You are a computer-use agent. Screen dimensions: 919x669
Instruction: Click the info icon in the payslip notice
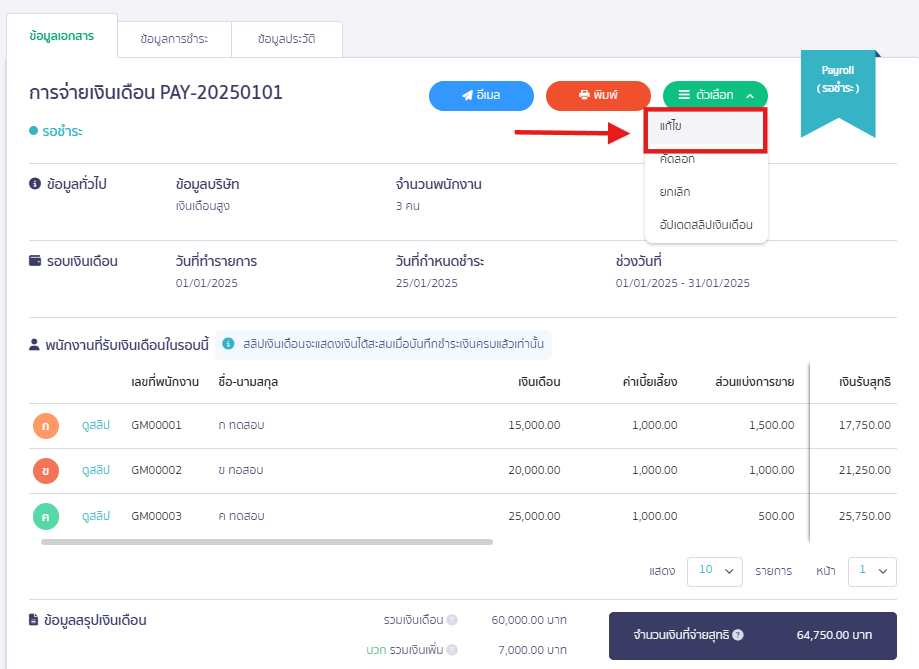pyautogui.click(x=228, y=345)
